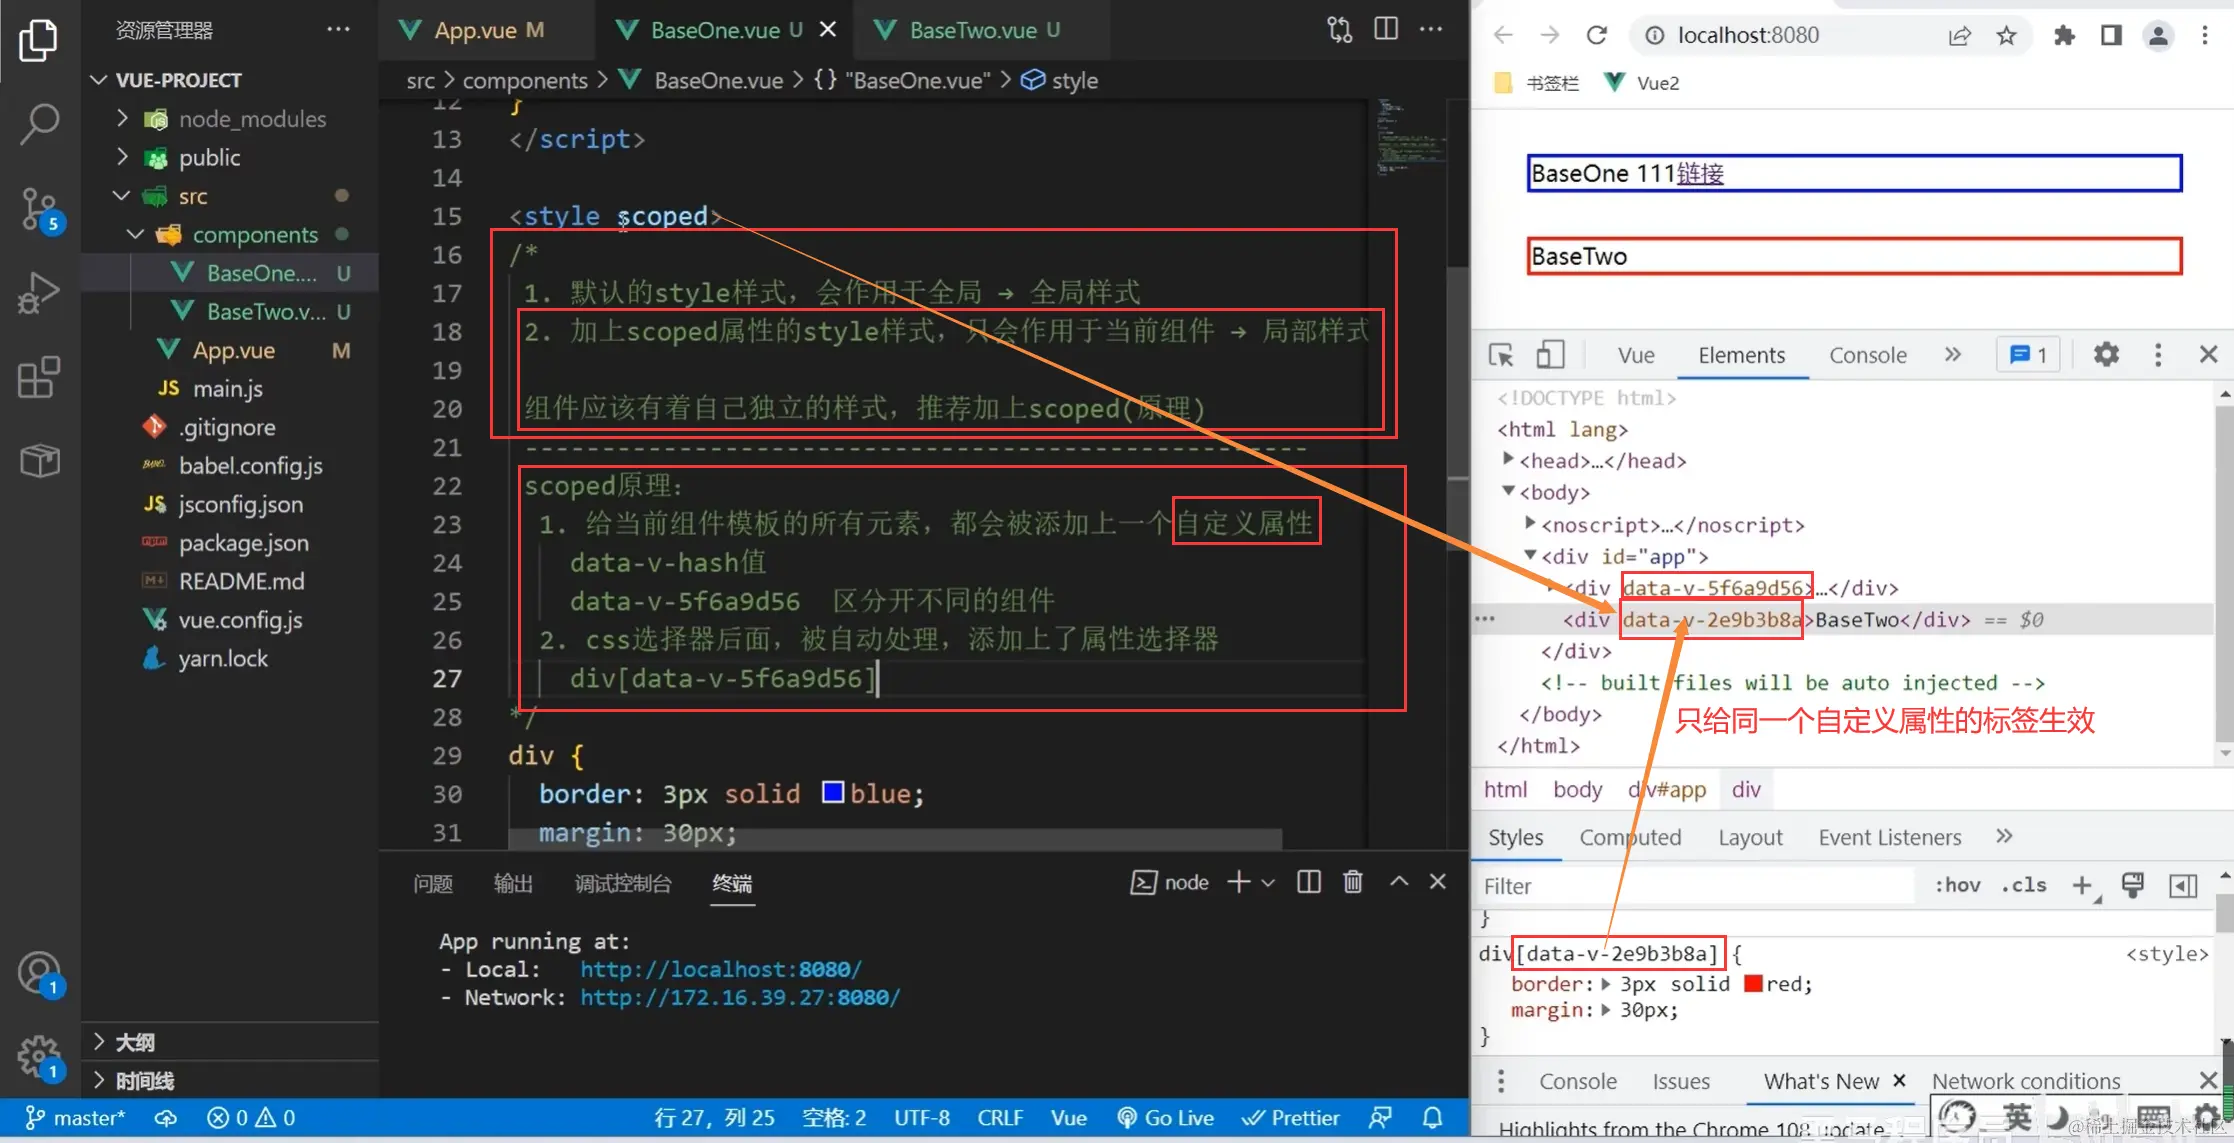Viewport: 2234px width, 1143px height.
Task: Toggle the Chrome side panel
Action: click(x=2111, y=35)
